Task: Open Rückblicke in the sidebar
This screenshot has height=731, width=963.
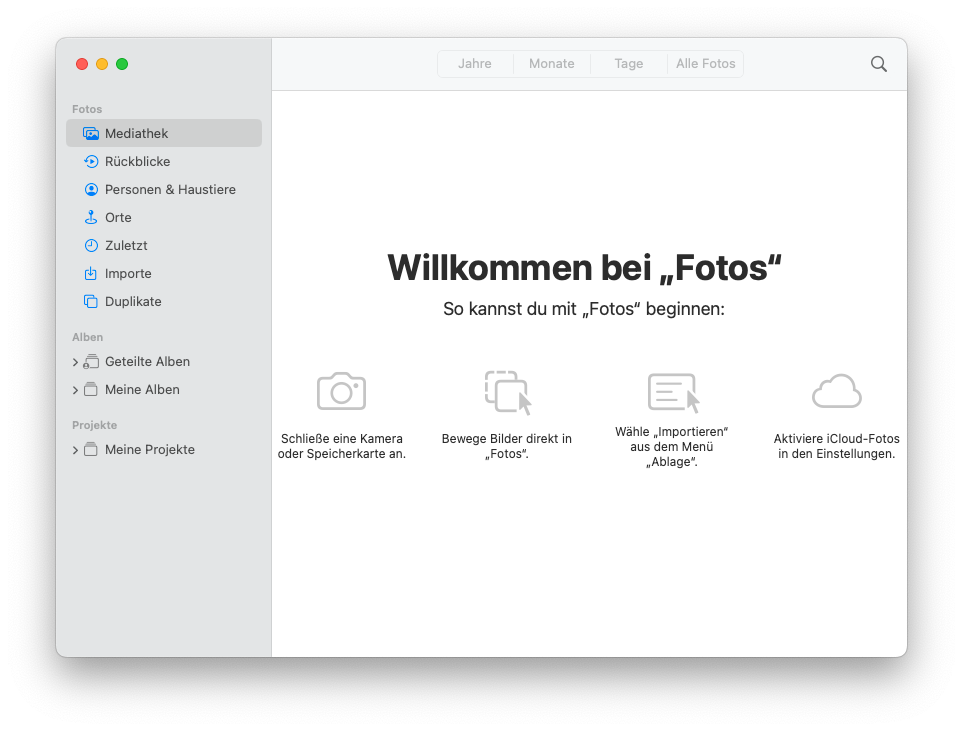Action: (x=164, y=162)
